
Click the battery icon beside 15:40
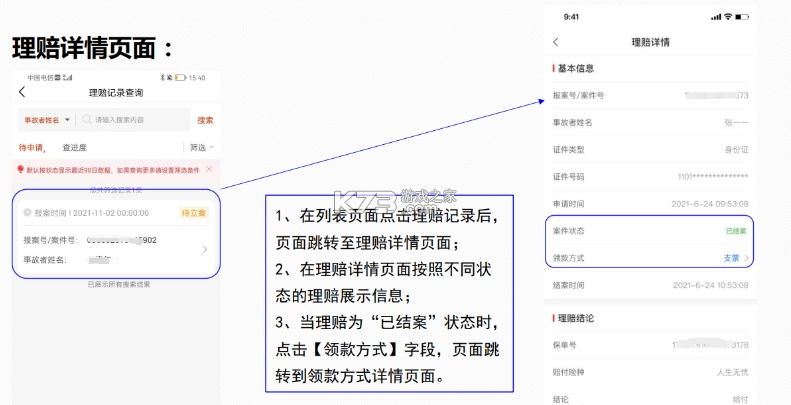coord(181,78)
